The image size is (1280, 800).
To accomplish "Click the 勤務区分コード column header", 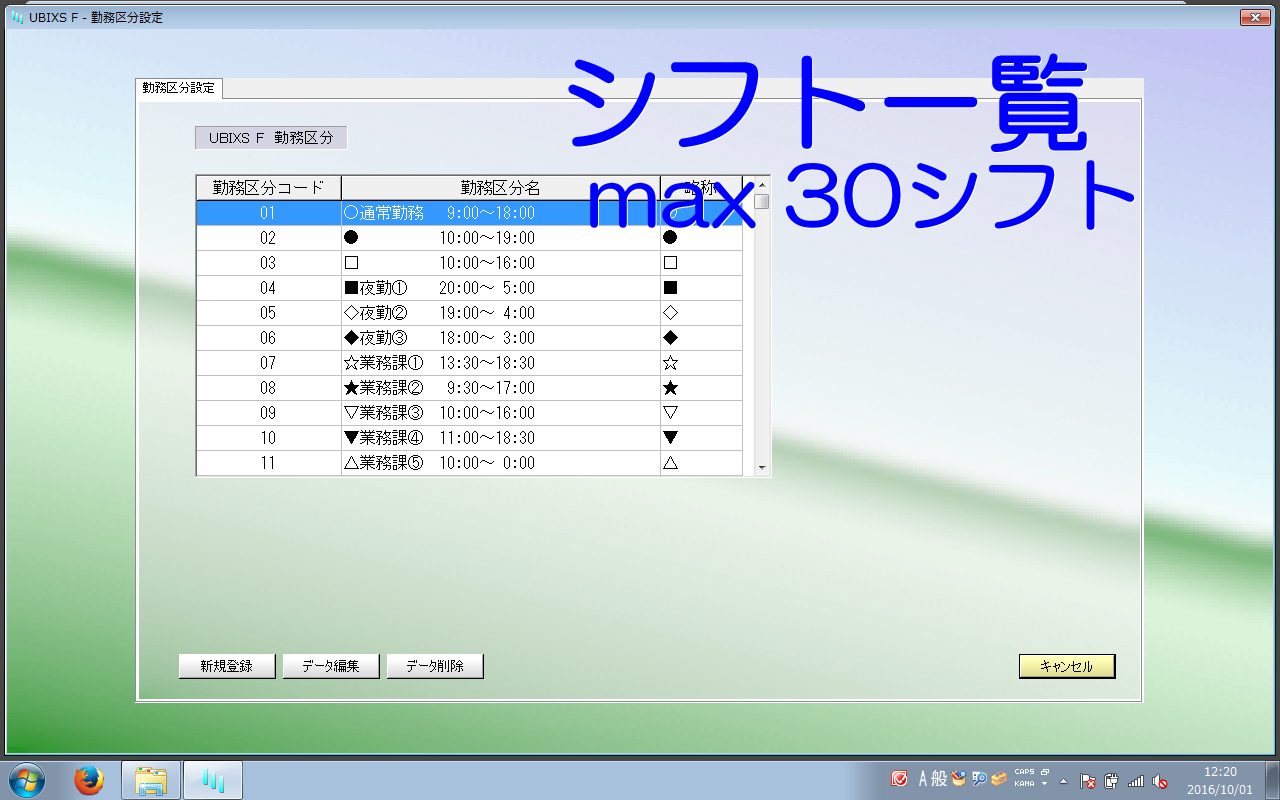I will pos(268,188).
